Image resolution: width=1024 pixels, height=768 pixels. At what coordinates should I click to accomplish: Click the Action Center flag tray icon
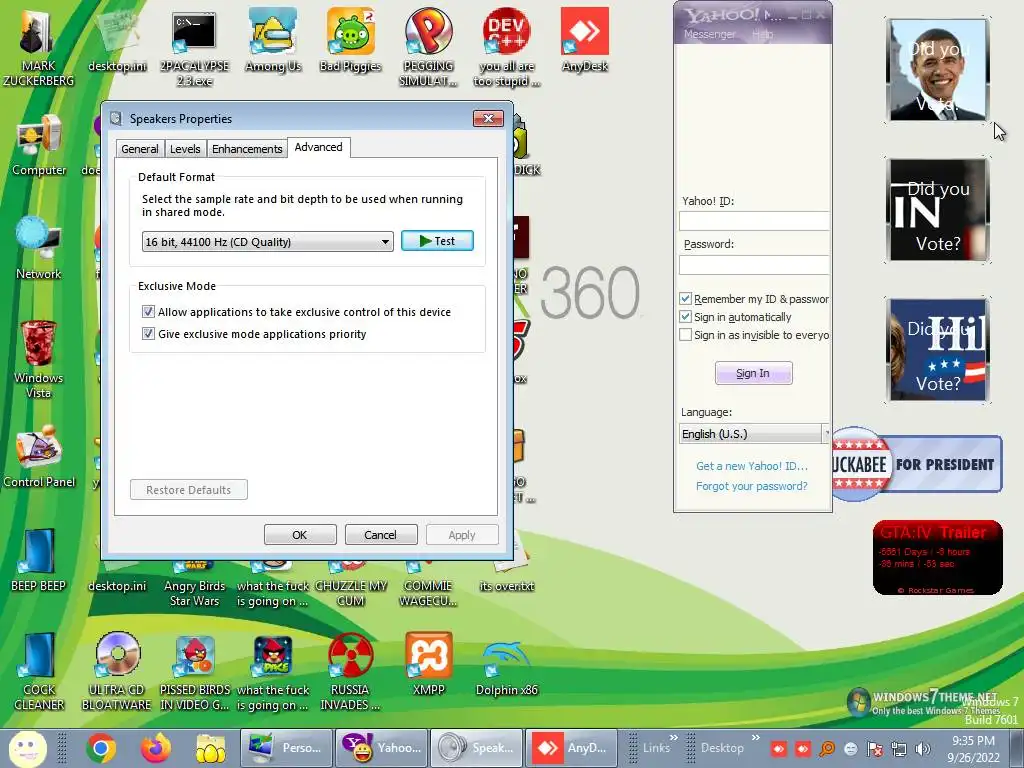(875, 749)
